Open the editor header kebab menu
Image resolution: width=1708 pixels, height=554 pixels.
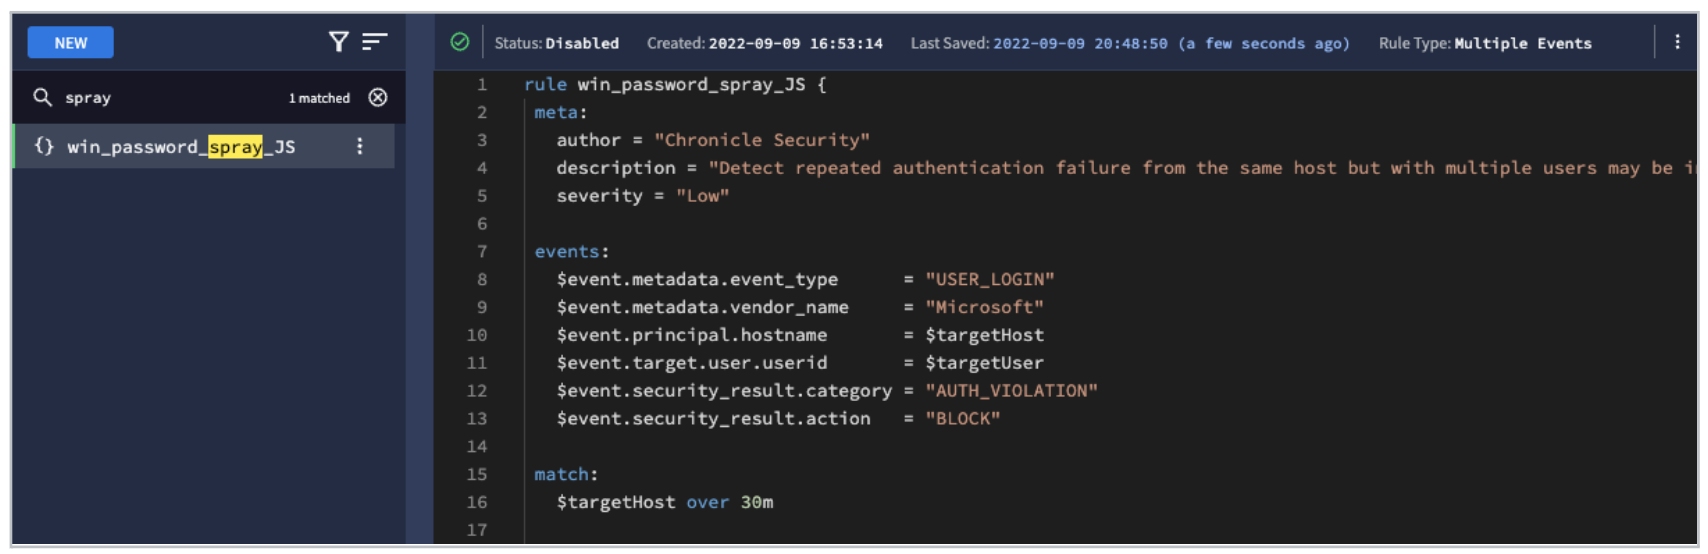point(1677,42)
